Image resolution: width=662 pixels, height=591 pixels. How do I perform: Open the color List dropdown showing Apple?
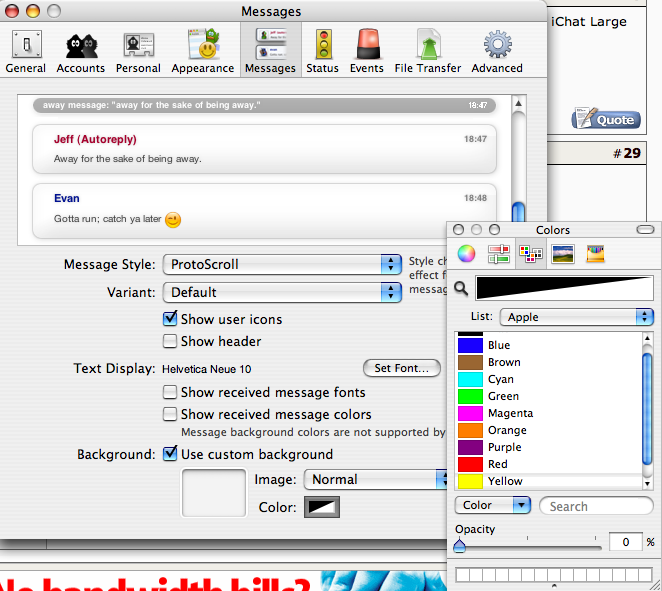(576, 317)
